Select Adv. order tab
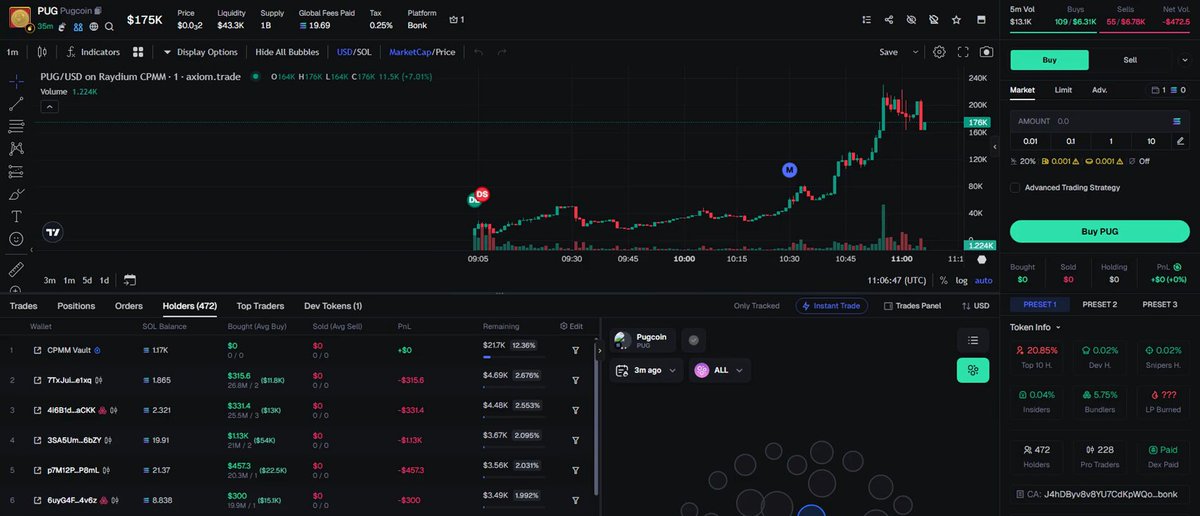 [x=1100, y=90]
